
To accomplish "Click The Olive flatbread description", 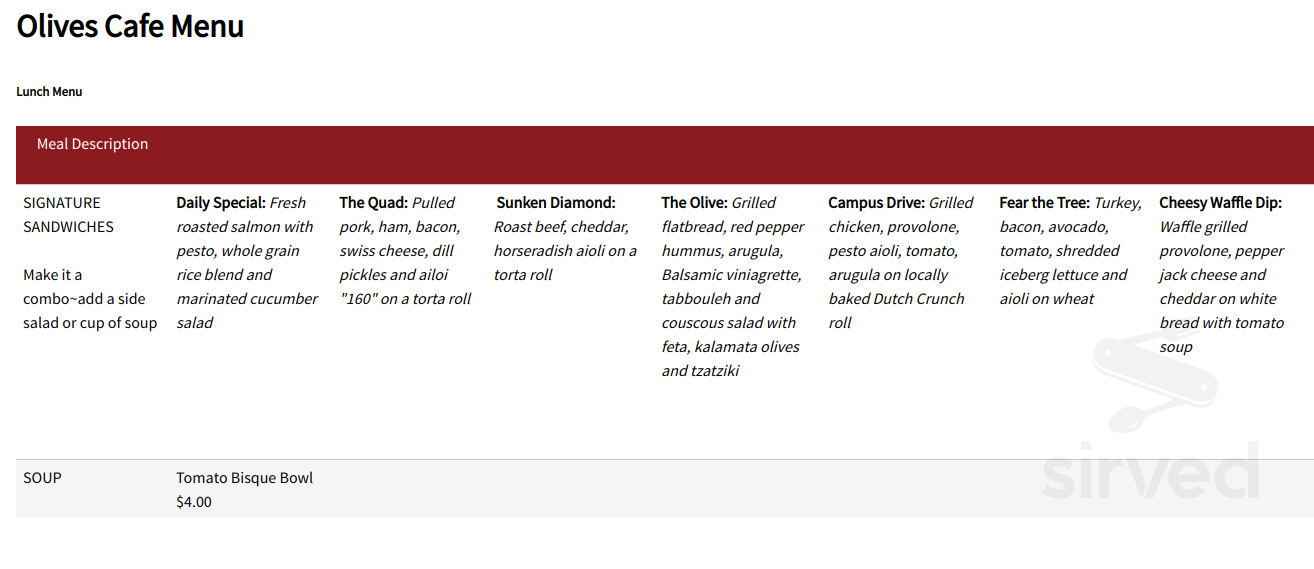I will [732, 287].
